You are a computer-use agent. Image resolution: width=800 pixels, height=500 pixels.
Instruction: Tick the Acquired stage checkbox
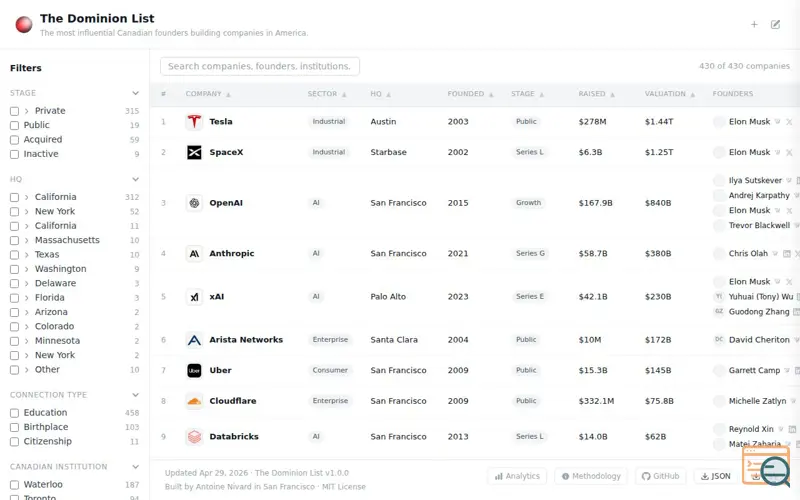[x=14, y=140]
